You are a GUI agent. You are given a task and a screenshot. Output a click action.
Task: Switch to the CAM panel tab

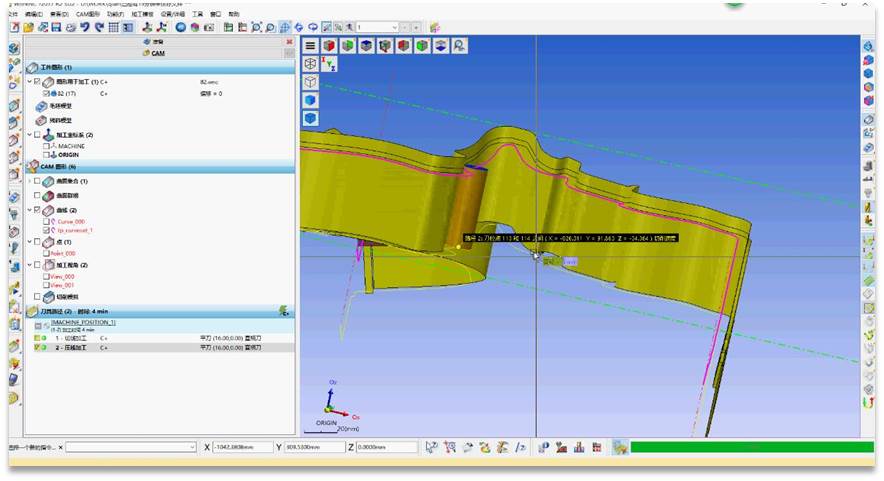click(x=154, y=53)
